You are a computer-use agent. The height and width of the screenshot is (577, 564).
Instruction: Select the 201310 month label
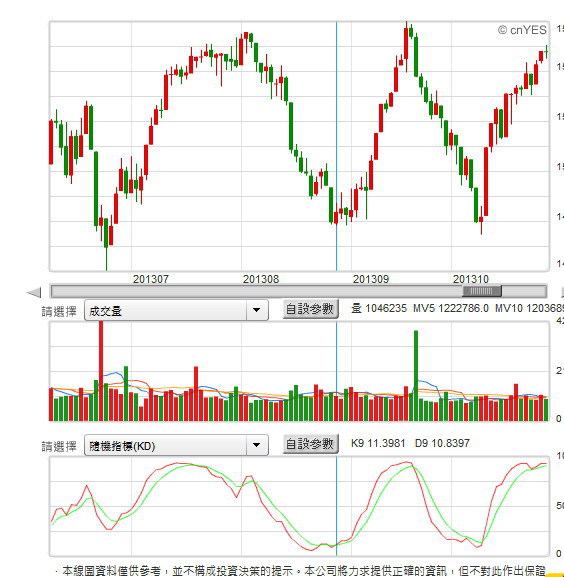pyautogui.click(x=471, y=279)
